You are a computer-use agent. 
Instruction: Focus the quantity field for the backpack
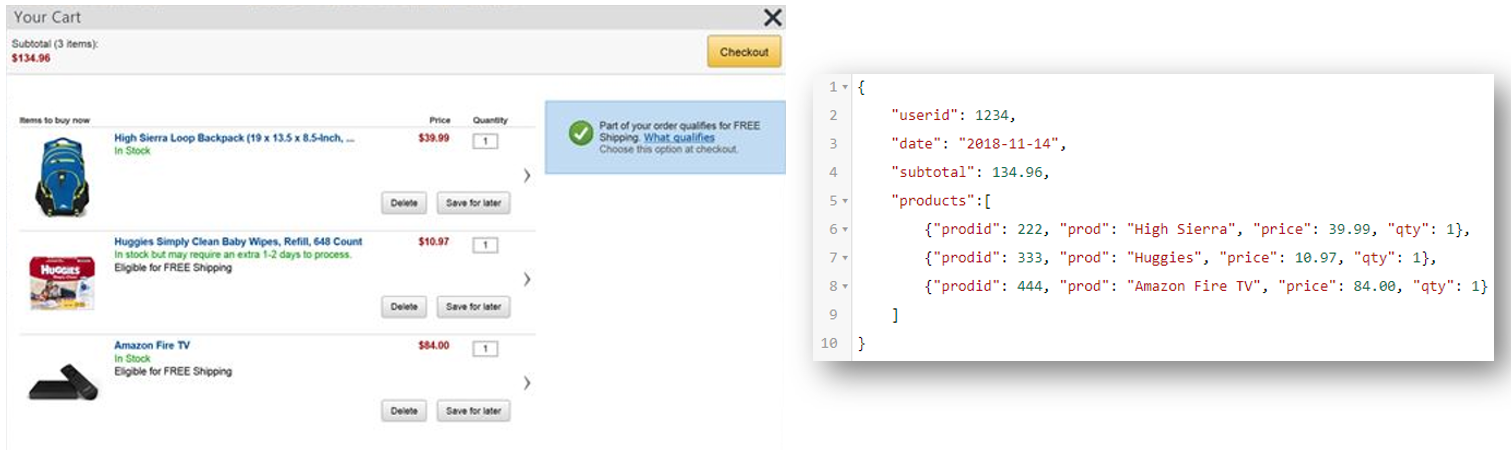485,141
